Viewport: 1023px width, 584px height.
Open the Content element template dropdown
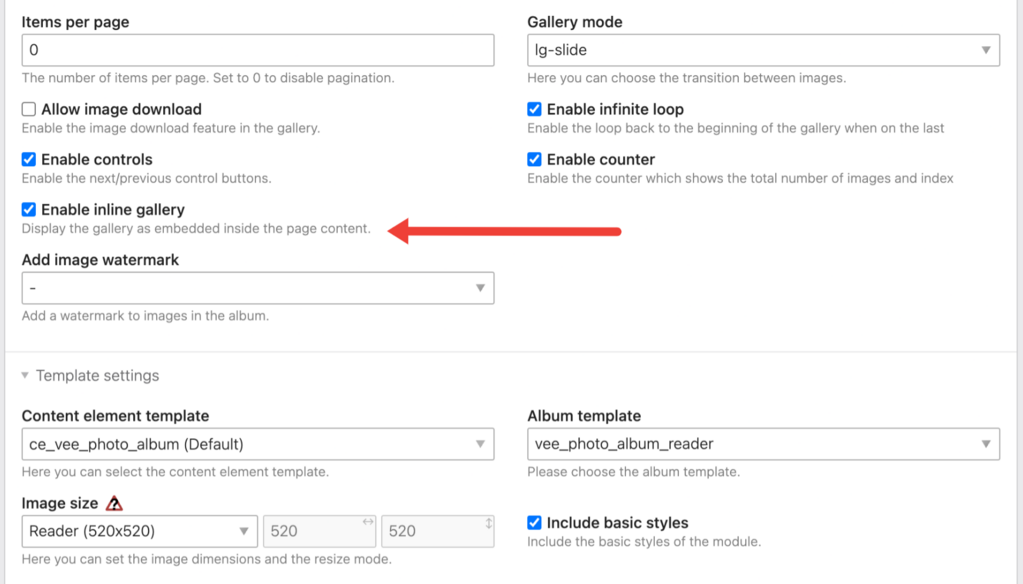[257, 443]
